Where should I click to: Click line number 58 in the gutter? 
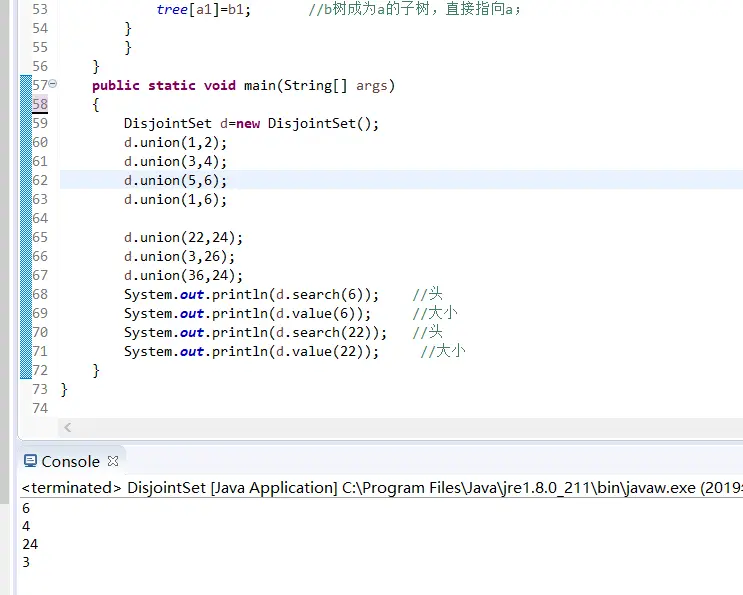click(x=40, y=104)
